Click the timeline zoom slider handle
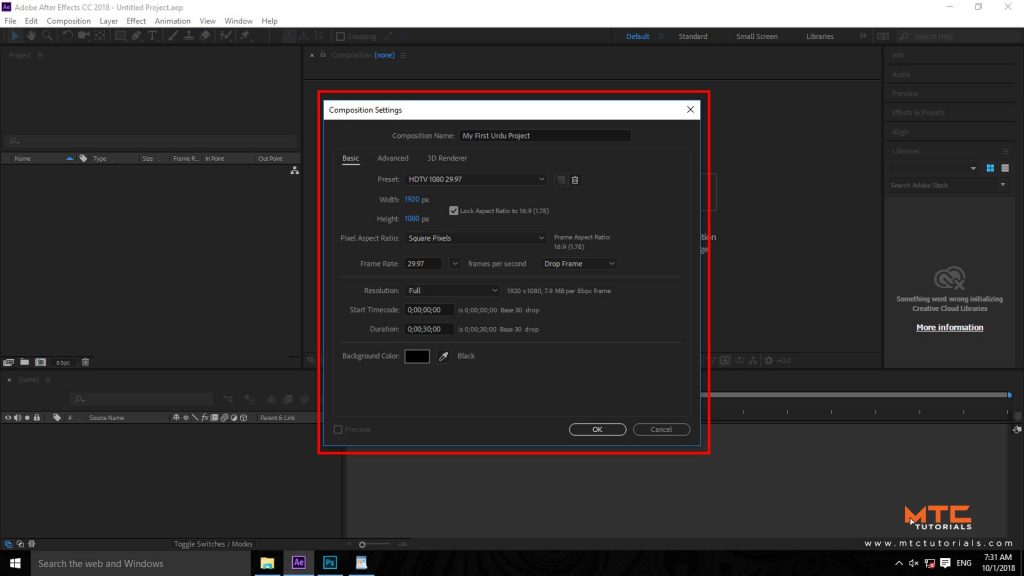1024x576 pixels. point(362,544)
